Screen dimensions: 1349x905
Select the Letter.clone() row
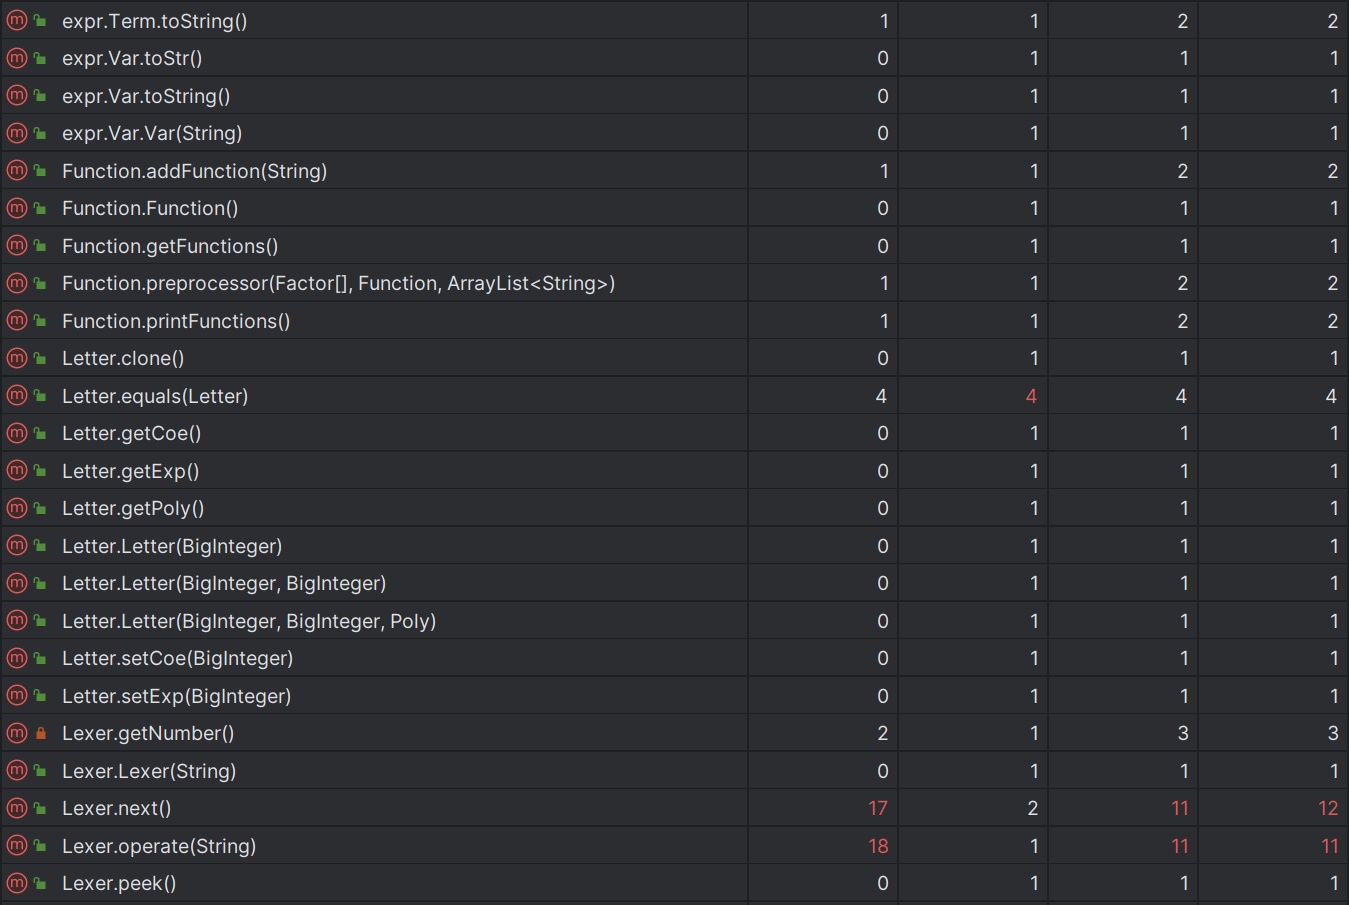tap(123, 359)
